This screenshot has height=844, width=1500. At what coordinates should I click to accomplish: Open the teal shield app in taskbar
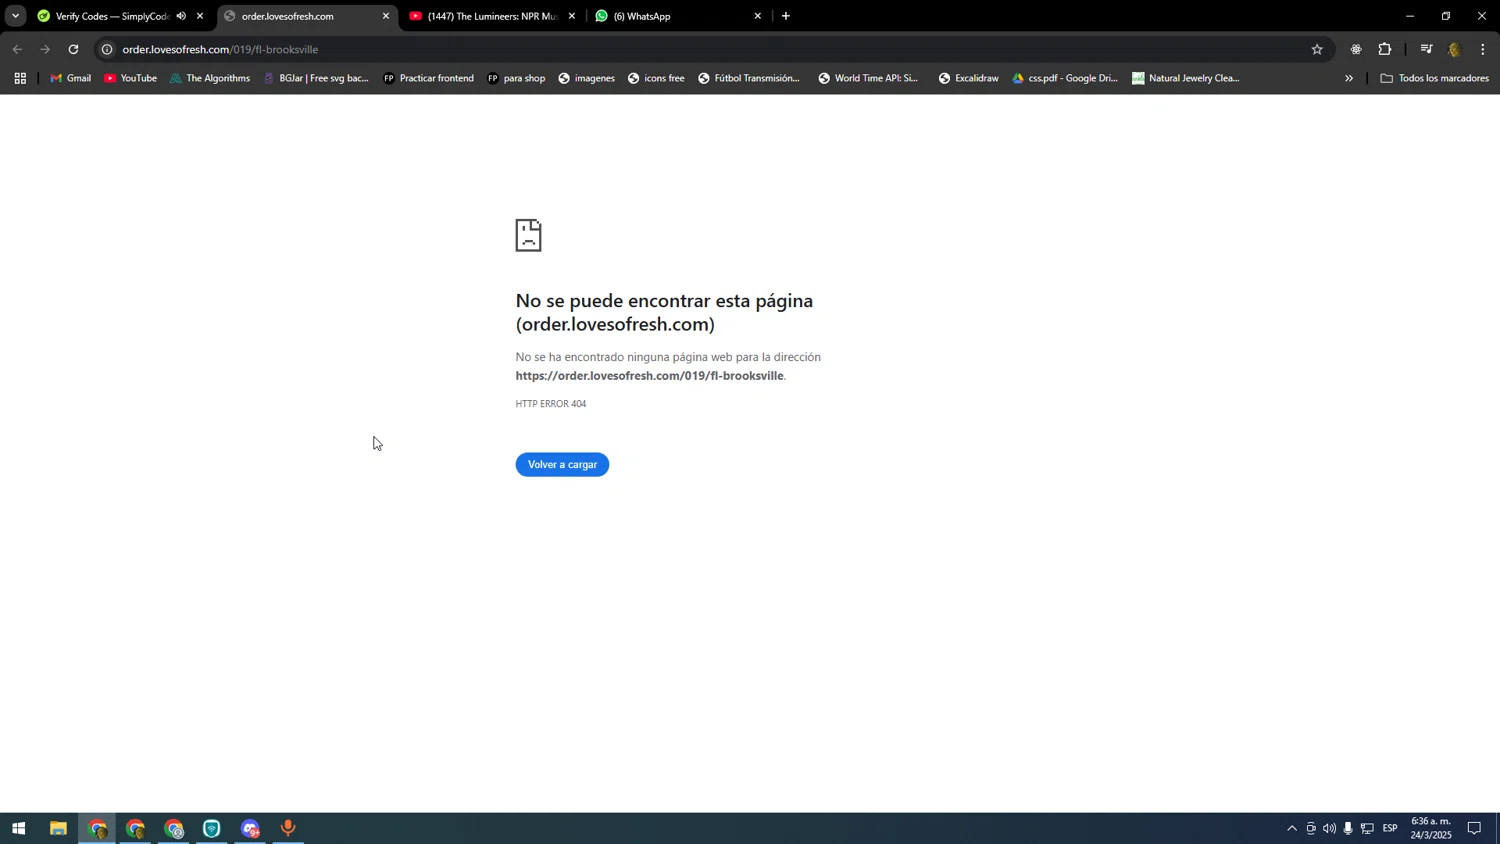click(212, 829)
